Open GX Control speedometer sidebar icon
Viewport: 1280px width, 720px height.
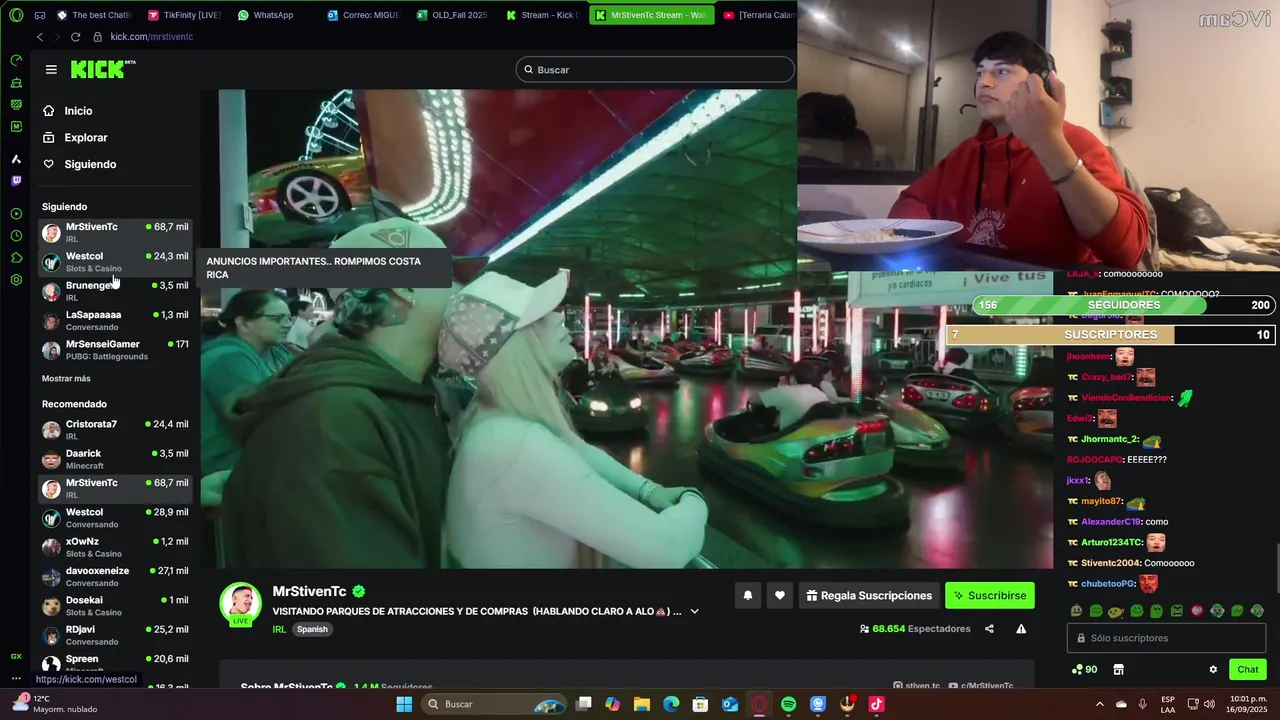tap(16, 61)
